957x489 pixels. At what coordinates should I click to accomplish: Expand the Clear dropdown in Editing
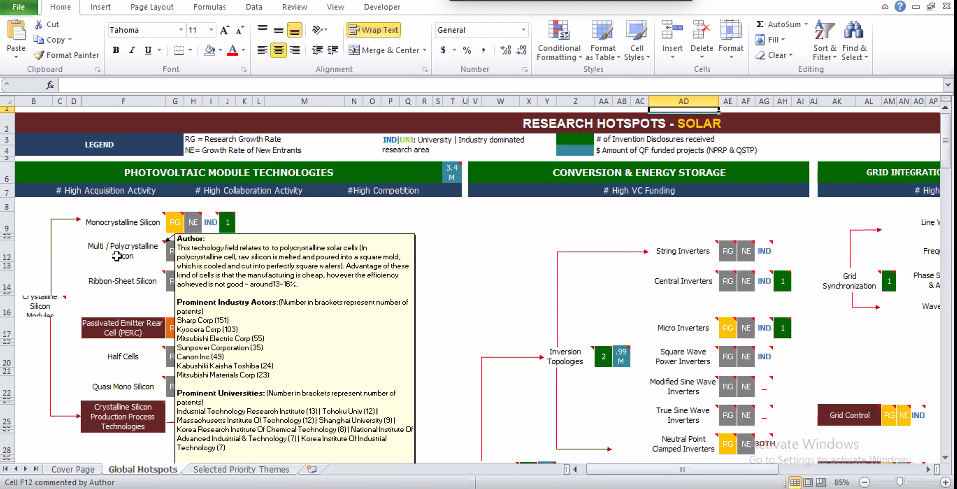click(x=790, y=55)
